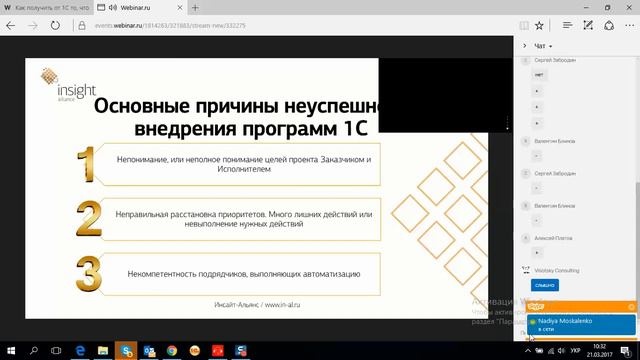
Task: Open the red app icon in taskbar
Action: pos(218,351)
